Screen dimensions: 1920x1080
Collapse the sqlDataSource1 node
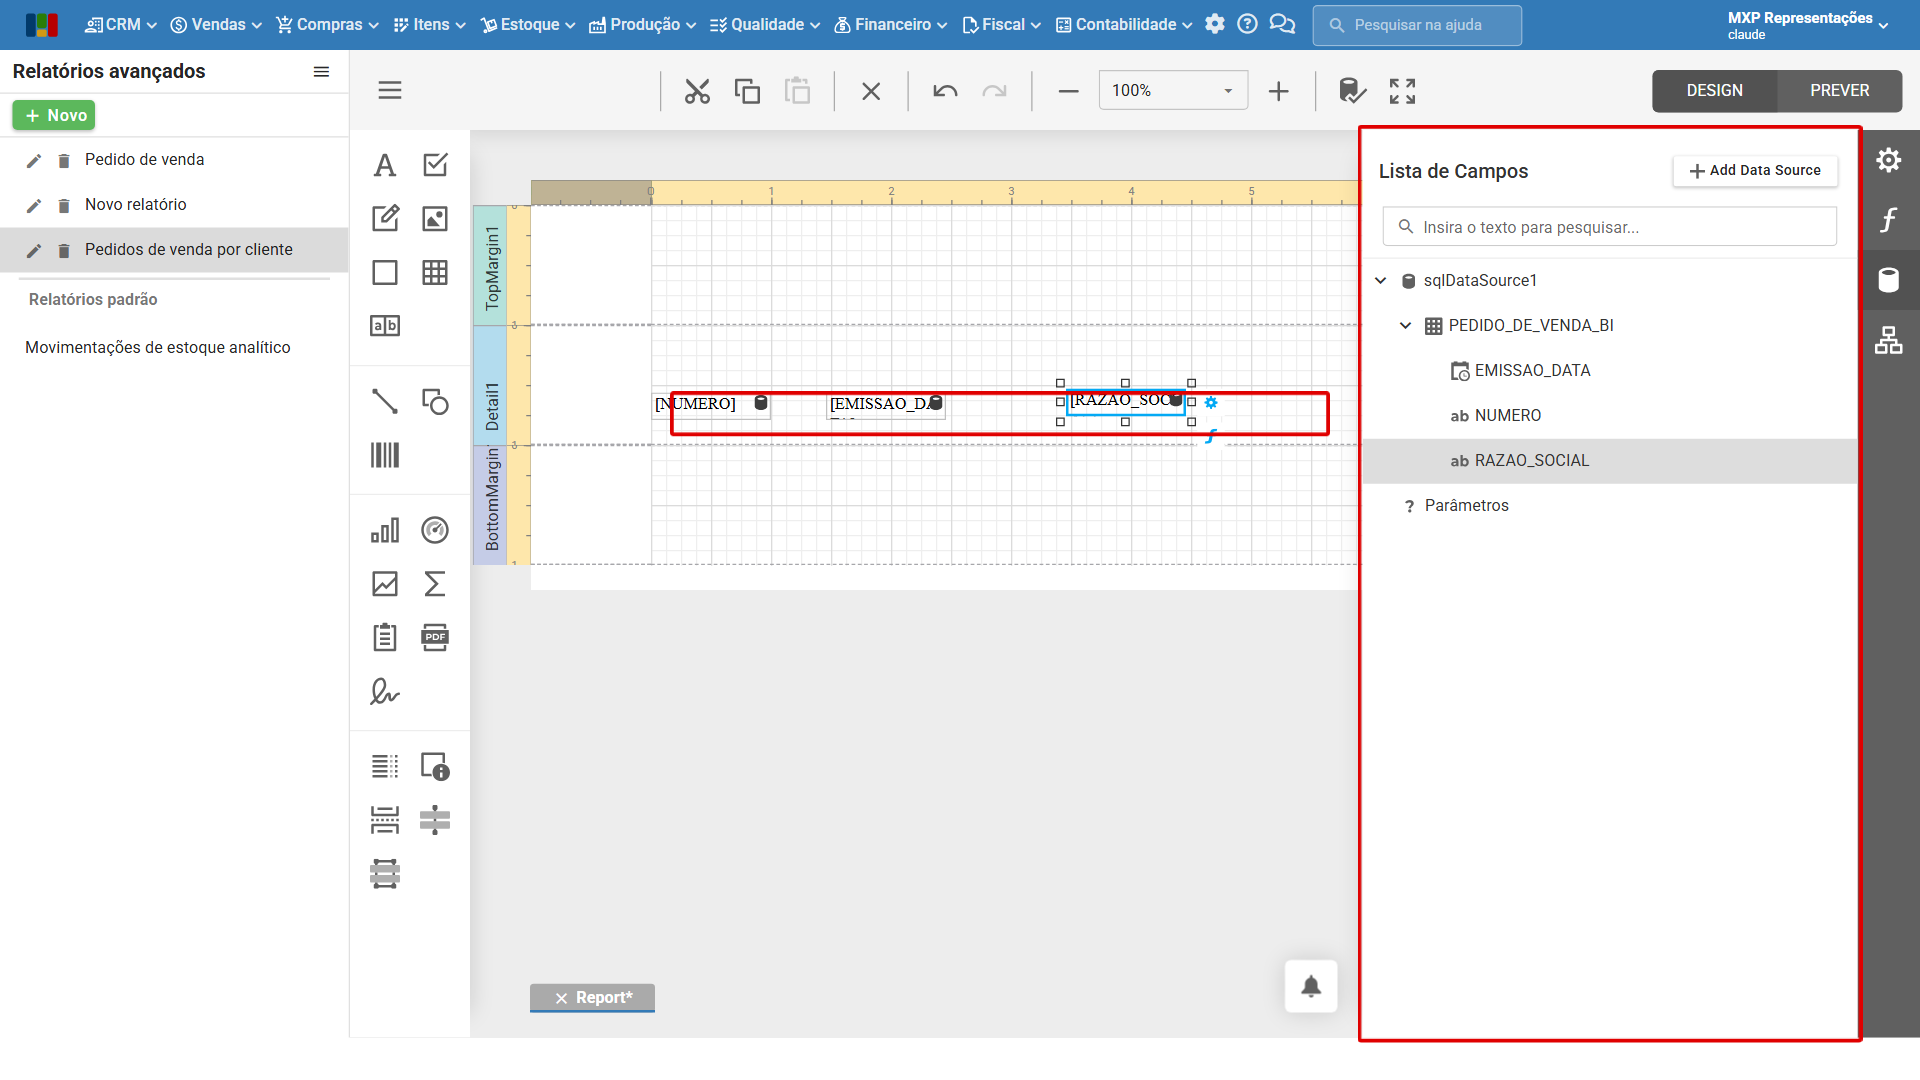(1381, 280)
